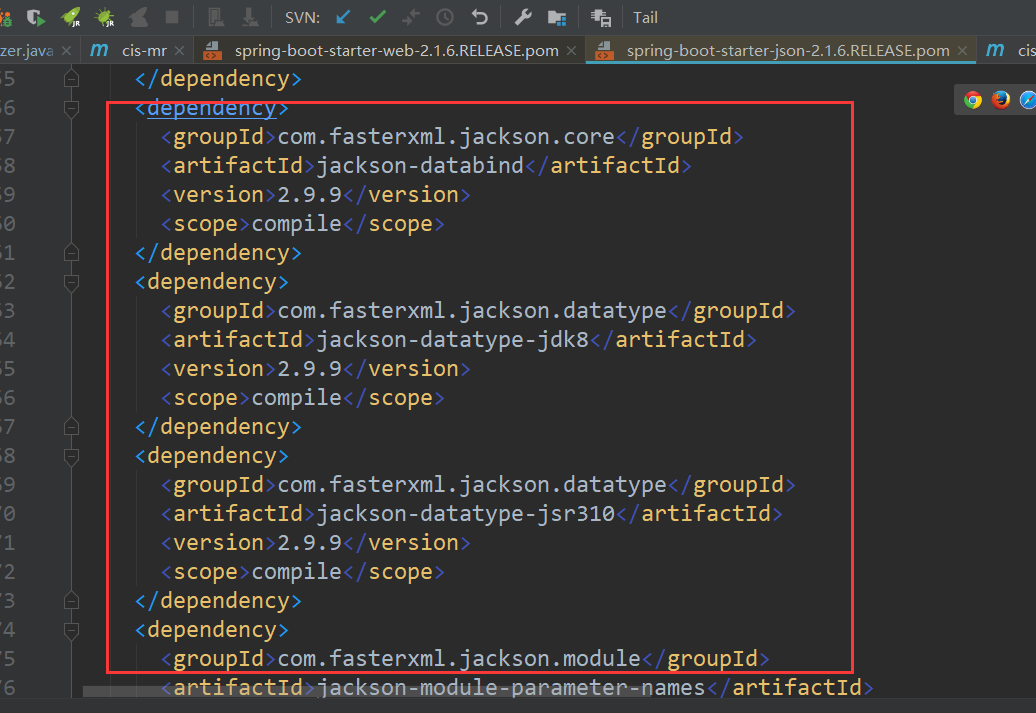Collapse the code fold at line 51
The height and width of the screenshot is (713, 1036).
(70, 252)
